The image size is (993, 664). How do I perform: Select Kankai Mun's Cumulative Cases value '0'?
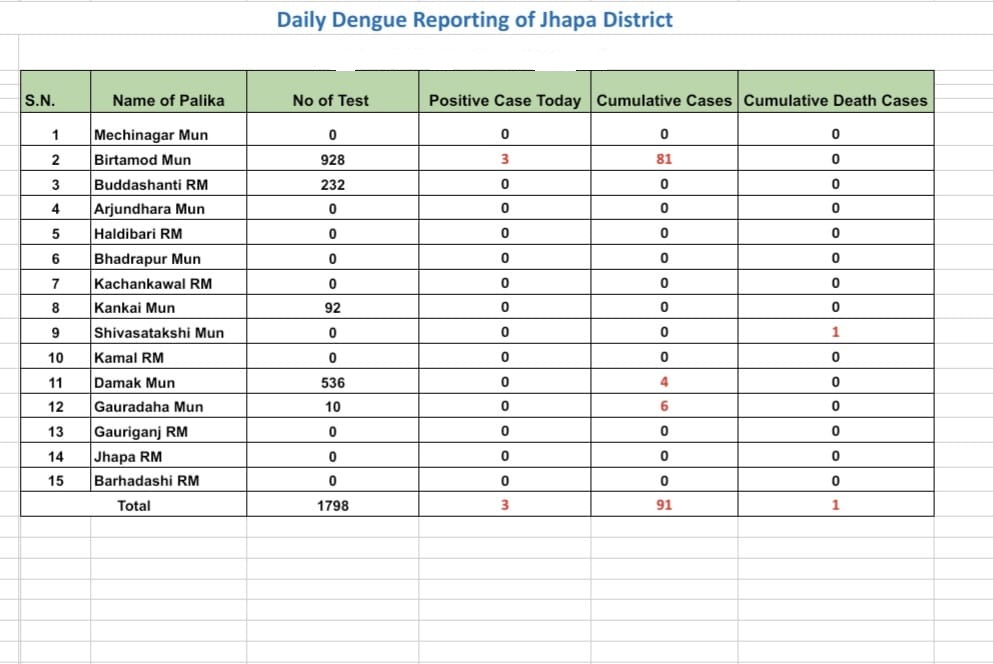[664, 307]
